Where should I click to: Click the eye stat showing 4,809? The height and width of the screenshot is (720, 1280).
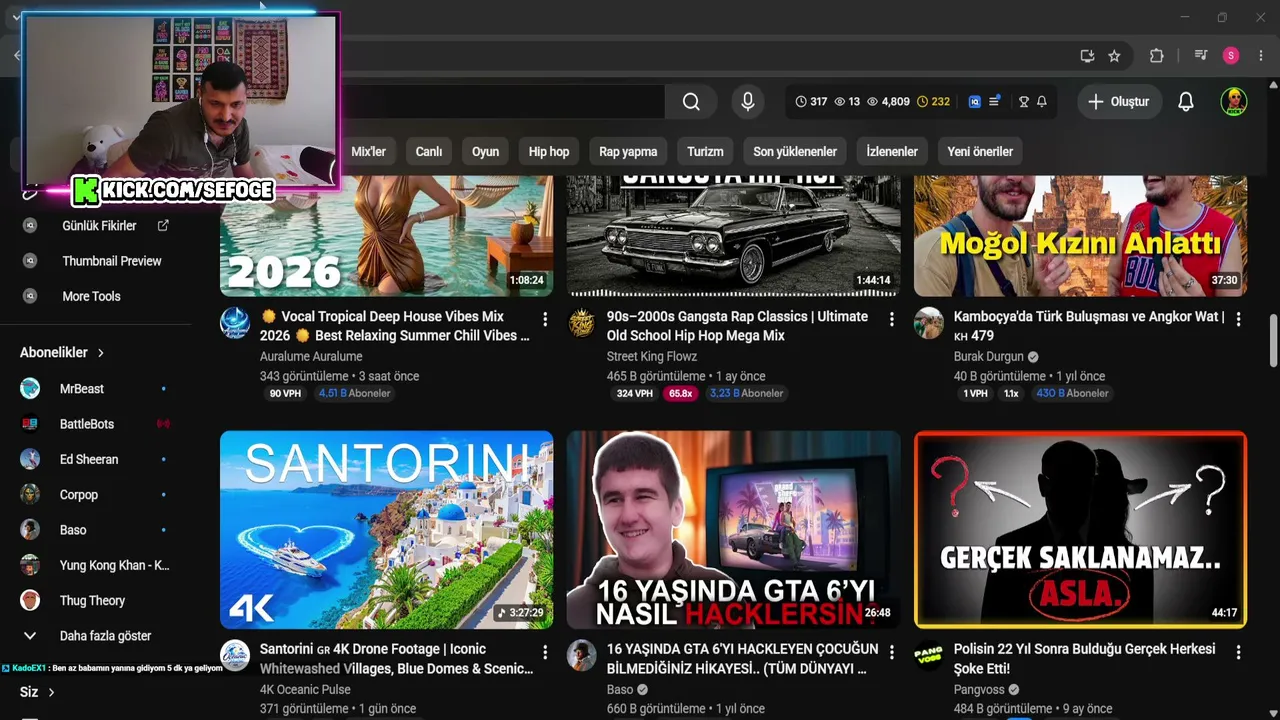pos(888,102)
